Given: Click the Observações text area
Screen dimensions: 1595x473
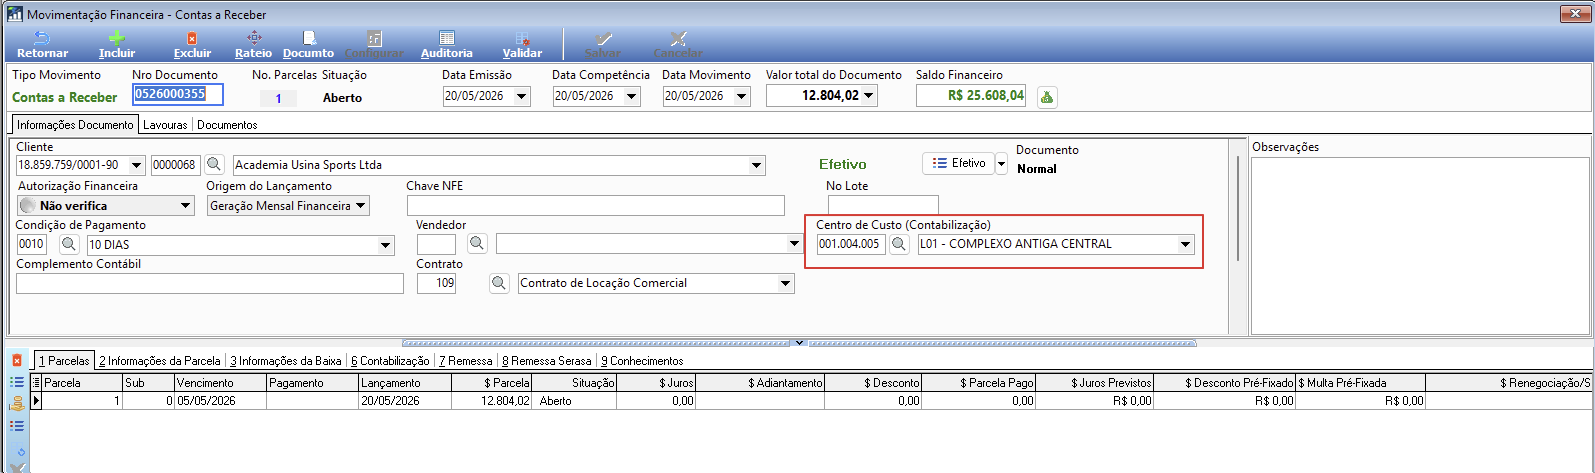Looking at the screenshot, I should click(1420, 245).
